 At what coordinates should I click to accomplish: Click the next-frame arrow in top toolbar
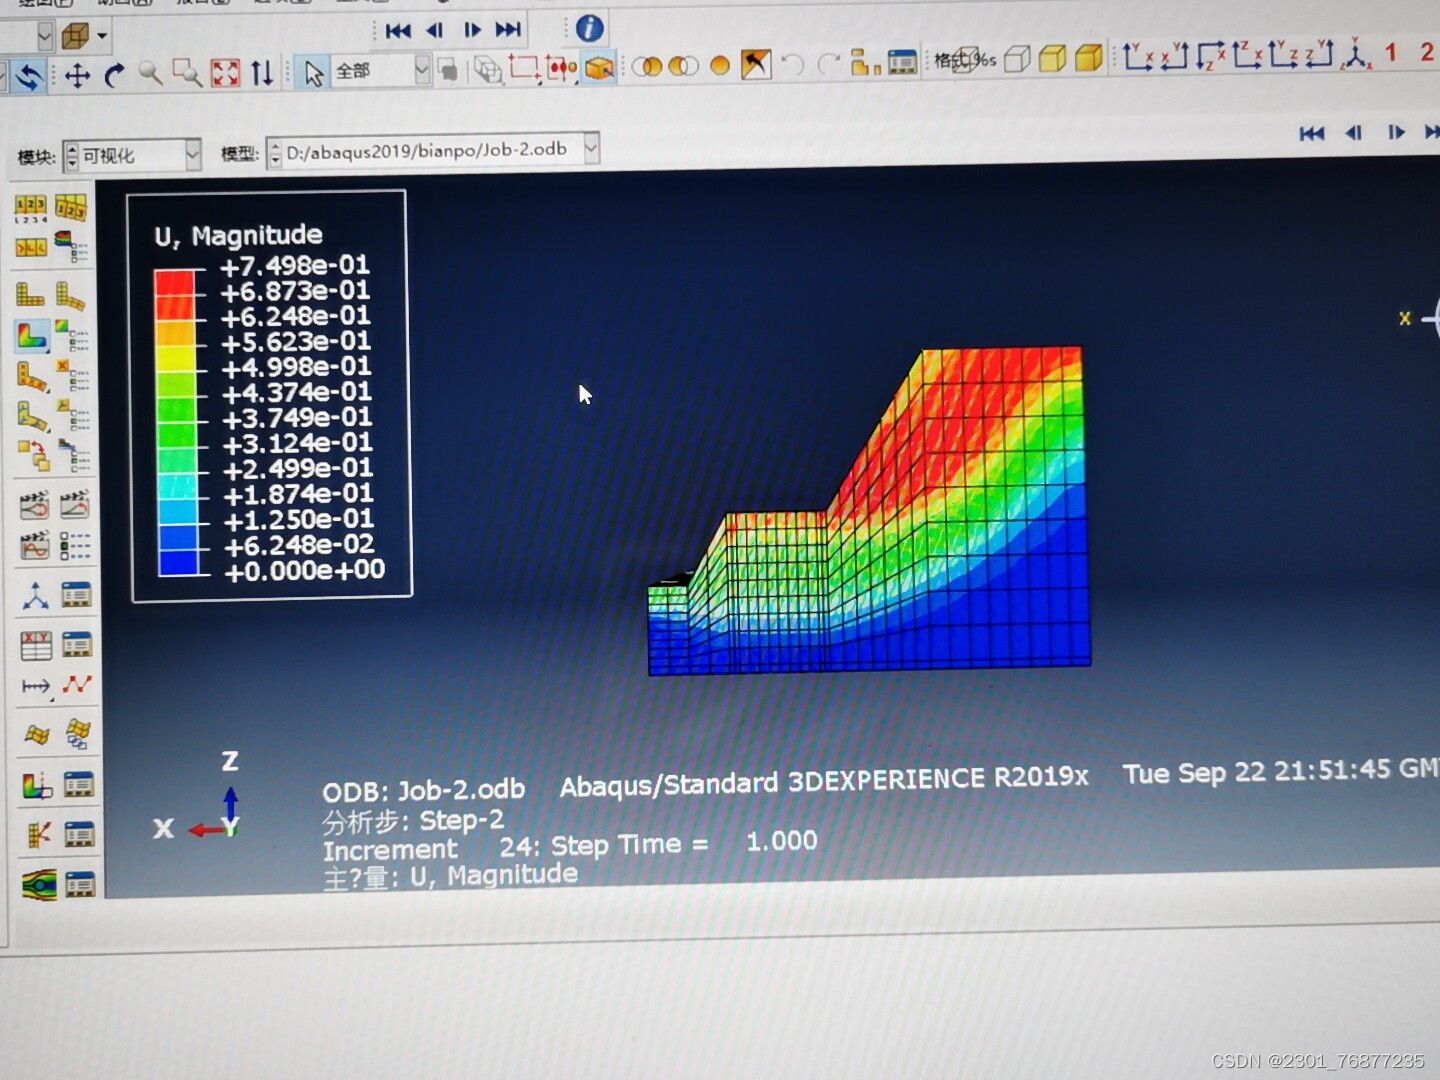tap(472, 30)
